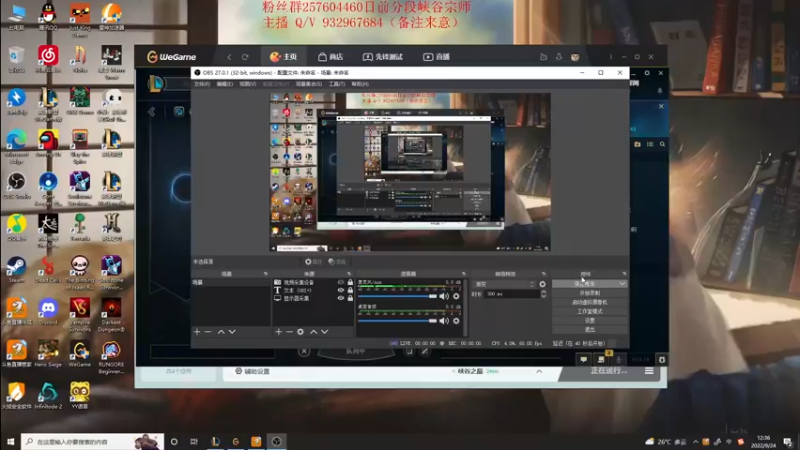This screenshot has width=800, height=450.
Task: Undock the Scene Transitions panel via its header icon
Action: coord(543,274)
